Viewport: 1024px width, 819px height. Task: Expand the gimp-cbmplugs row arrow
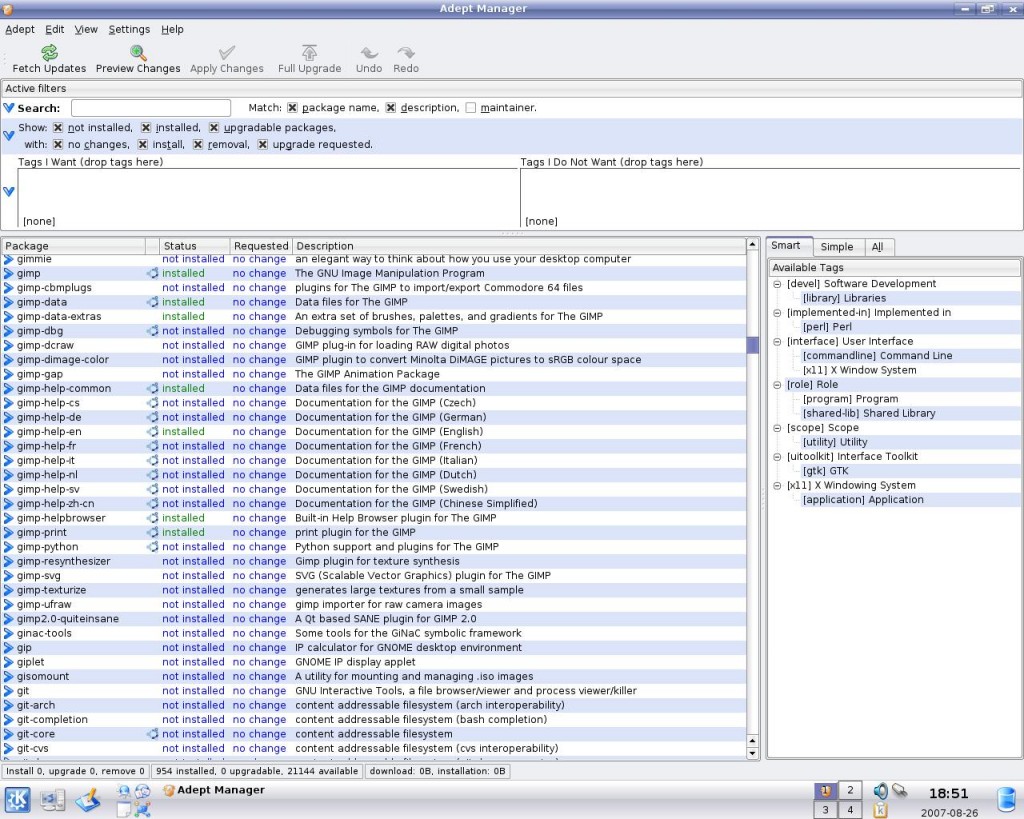[8, 288]
